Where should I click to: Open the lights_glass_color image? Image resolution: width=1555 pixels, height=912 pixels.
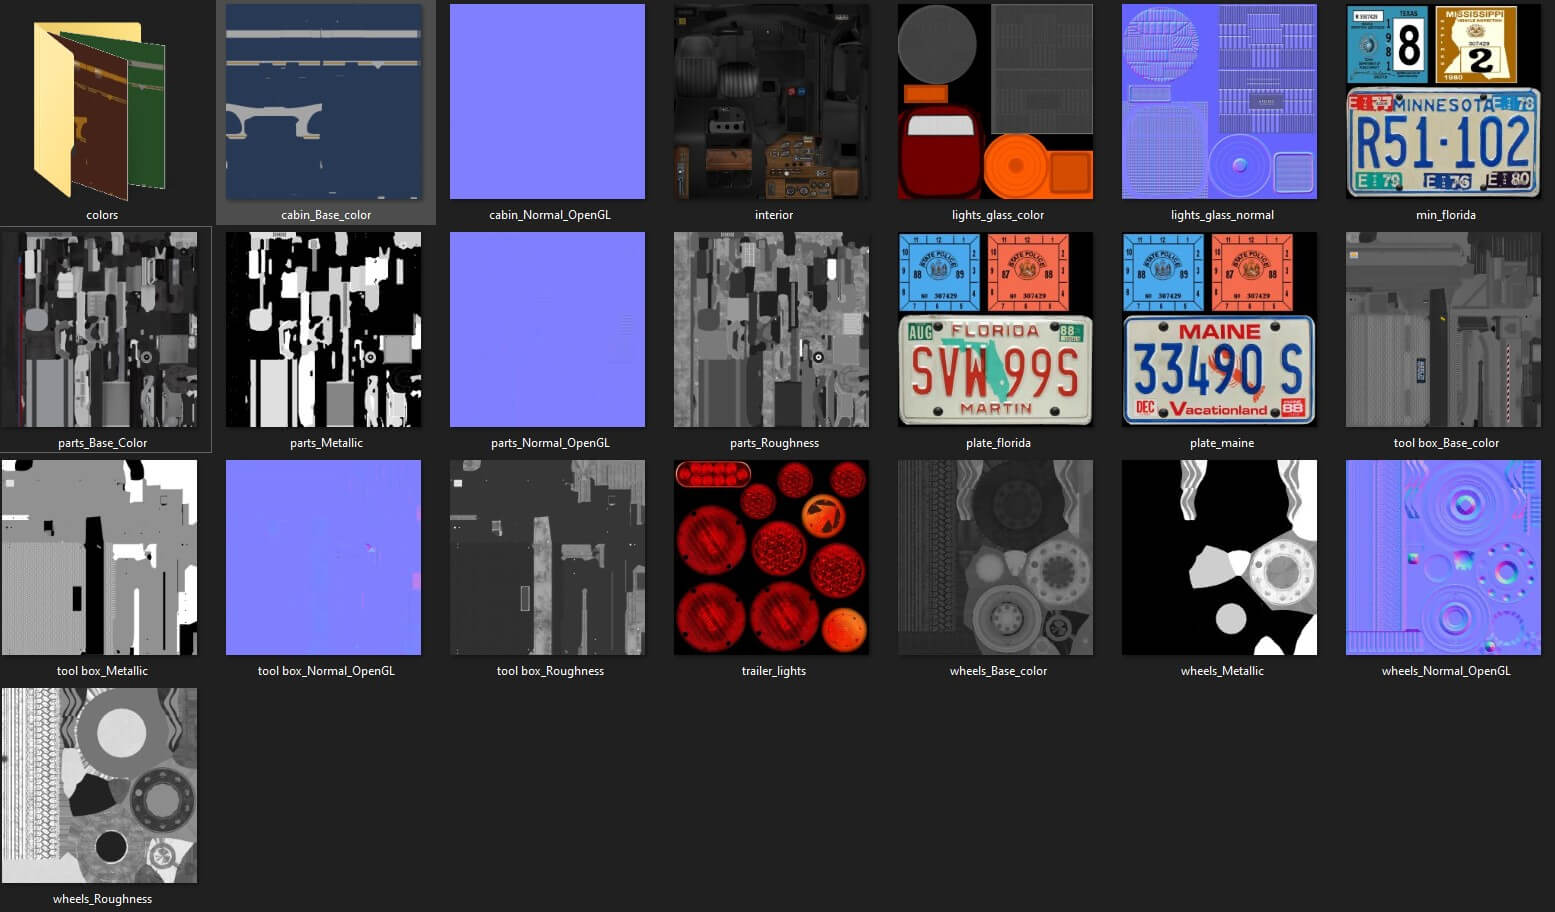pos(996,102)
